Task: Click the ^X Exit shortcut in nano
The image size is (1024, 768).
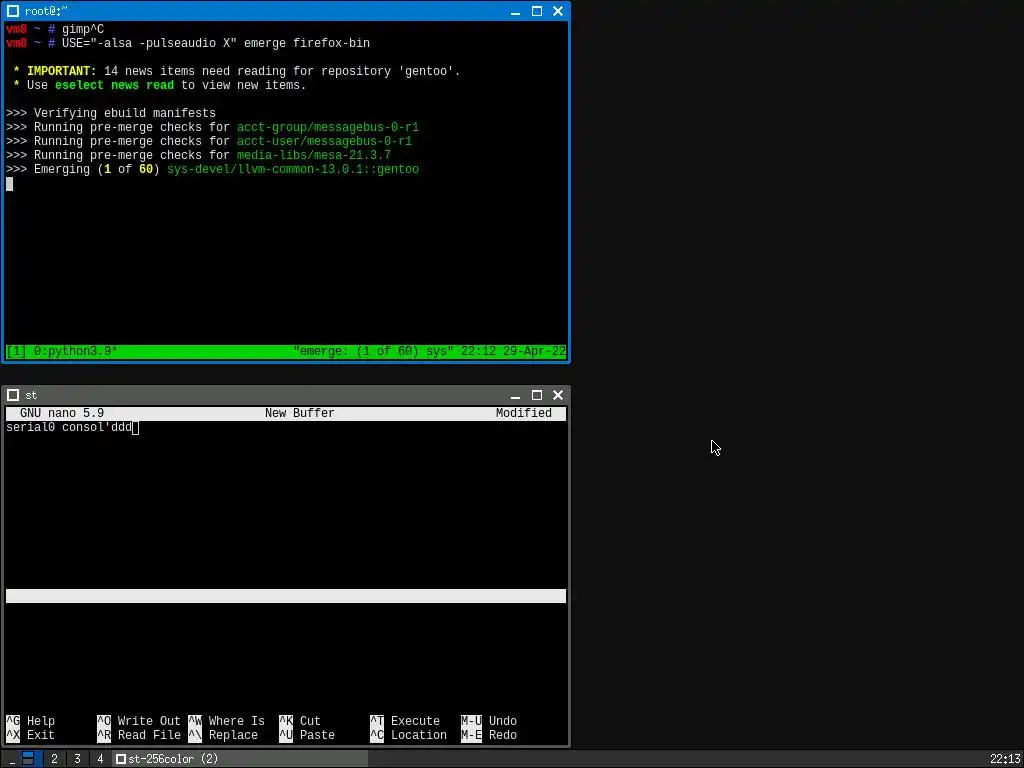Action: (x=31, y=735)
